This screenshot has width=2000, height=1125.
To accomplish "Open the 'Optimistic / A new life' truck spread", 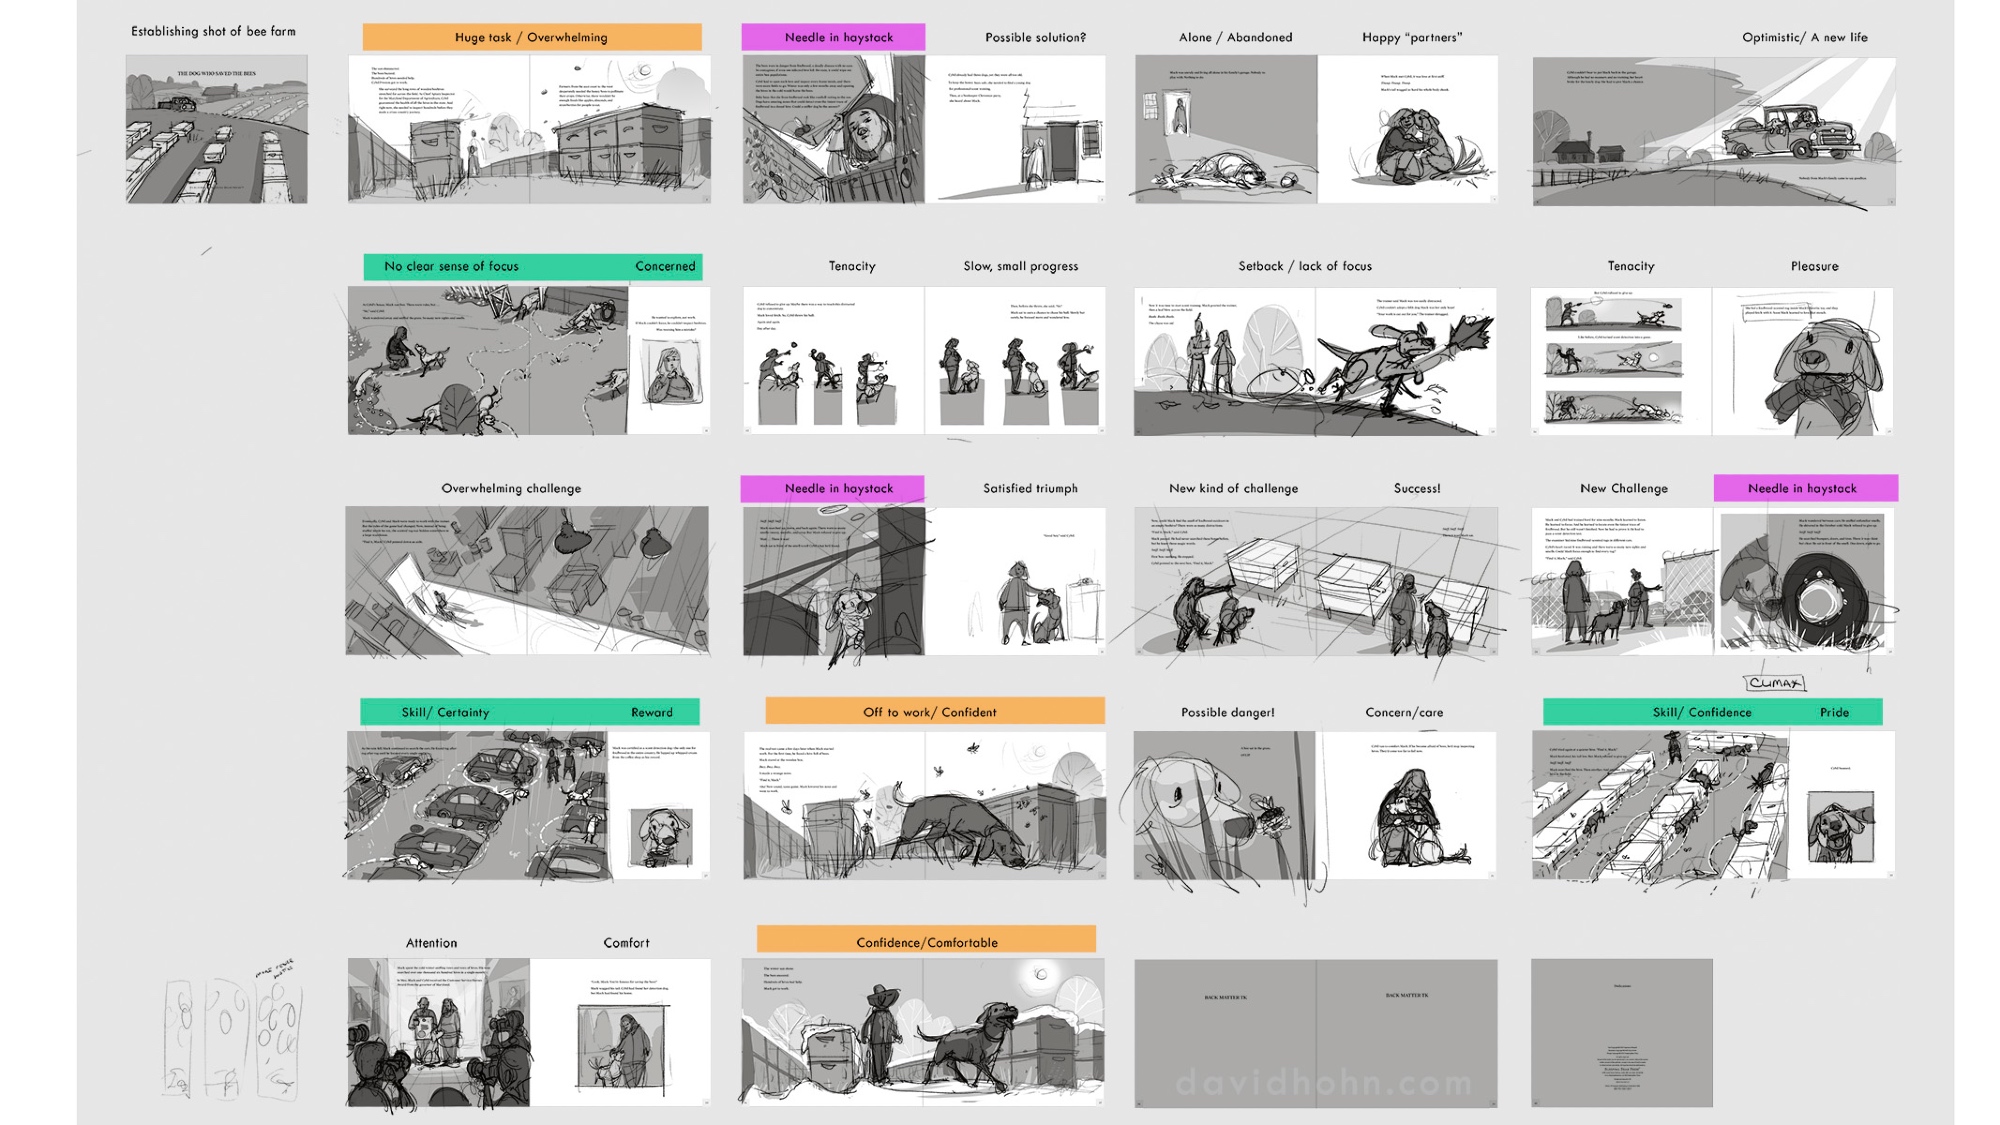I will click(x=1713, y=131).
